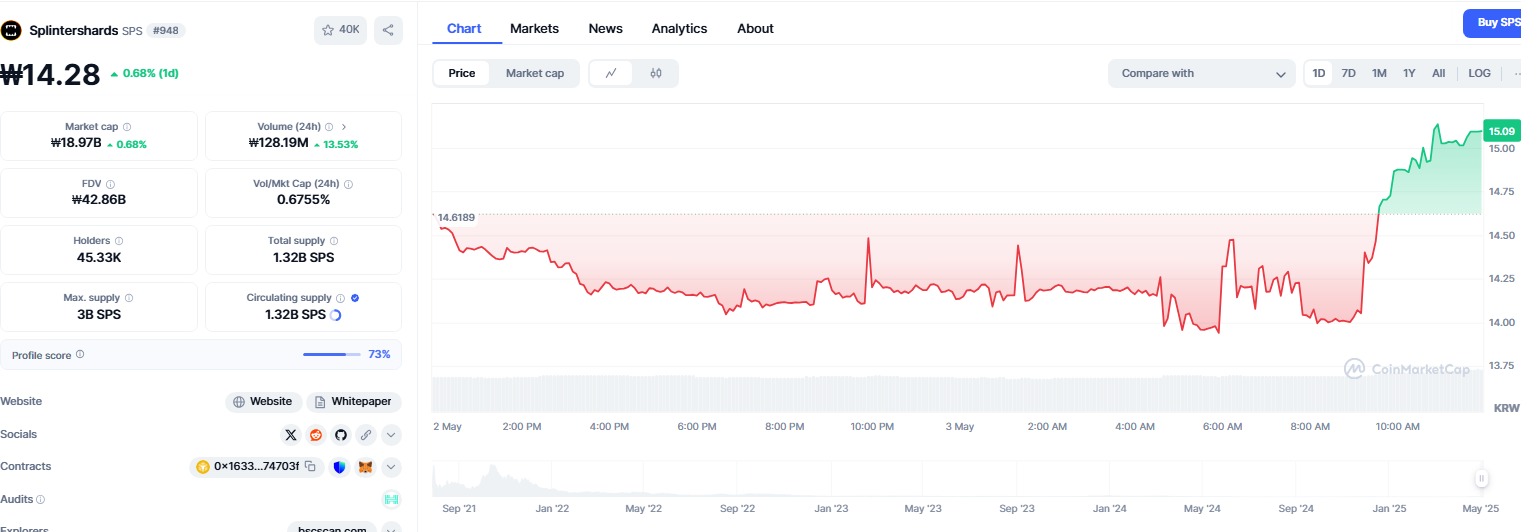Open the X (Twitter) social icon
The image size is (1521, 532).
tap(291, 435)
